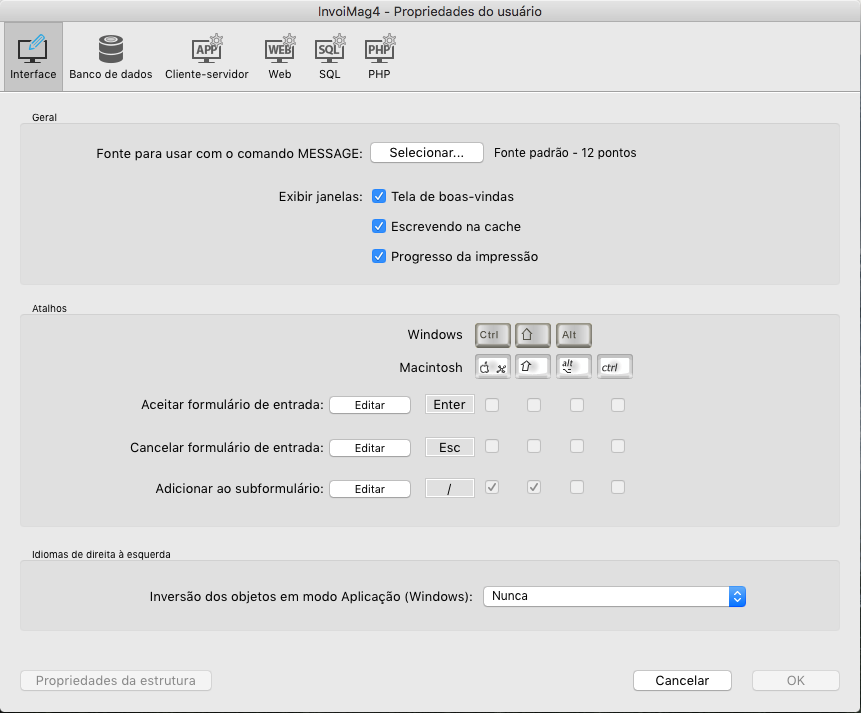
Task: Edit the Cancelar formulário de entrada shortcut
Action: tap(370, 448)
